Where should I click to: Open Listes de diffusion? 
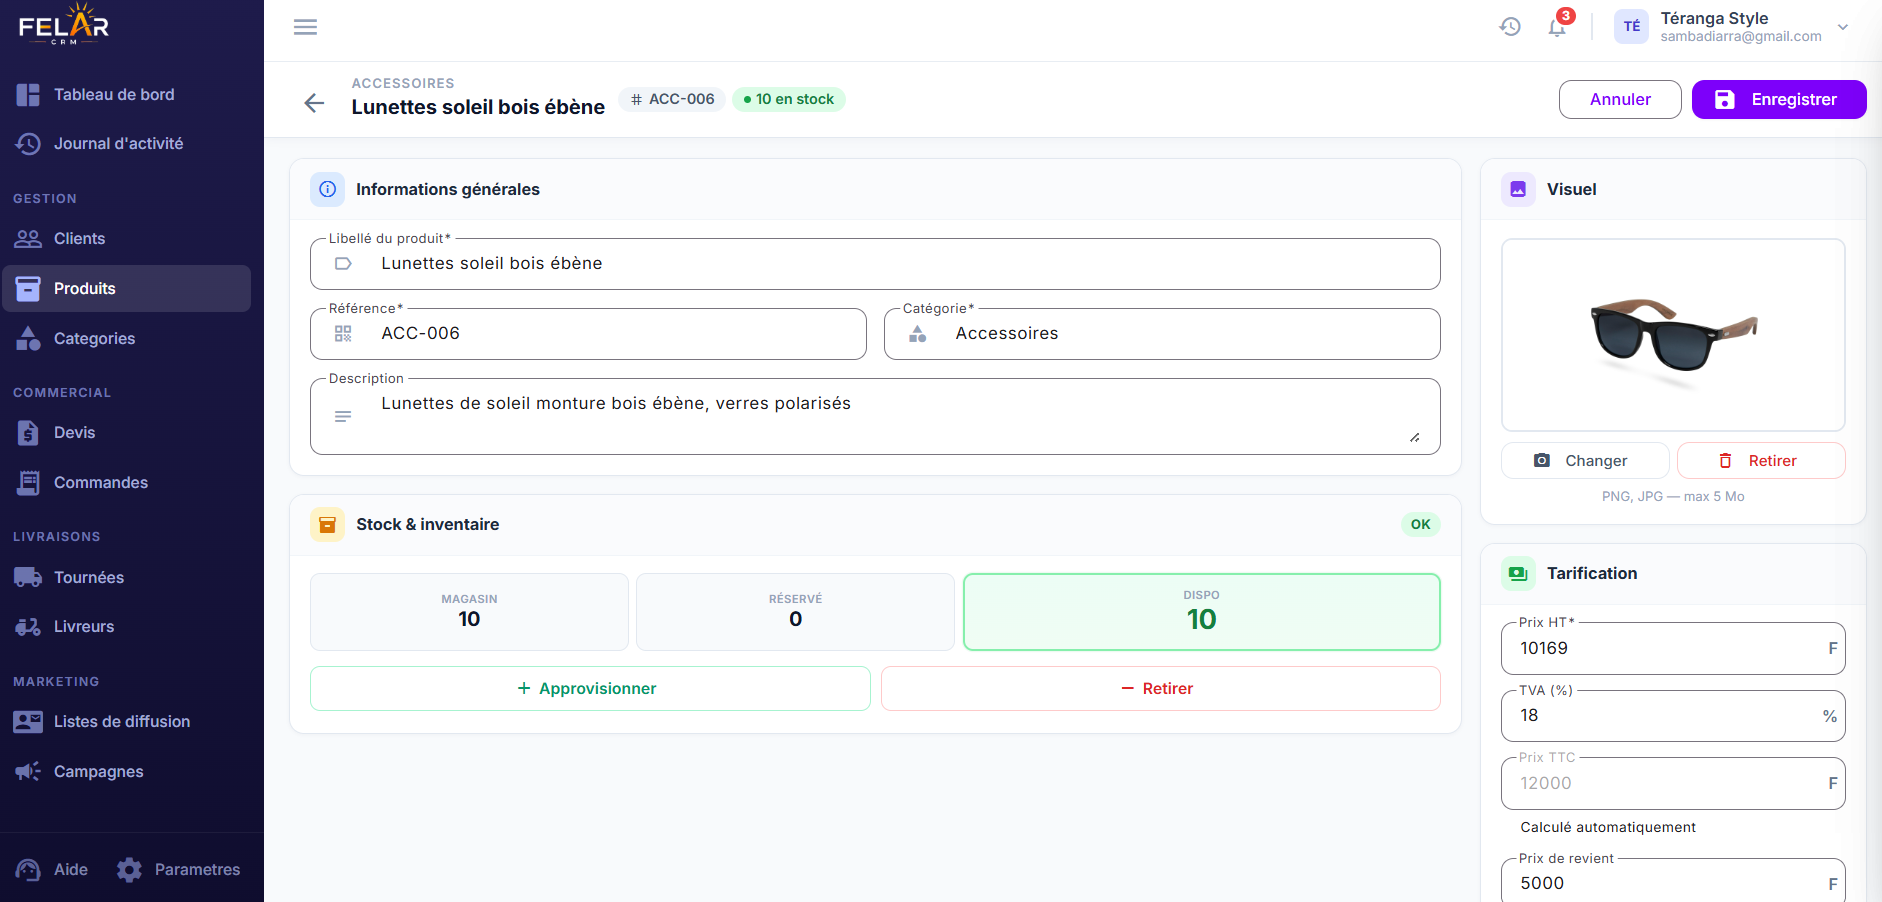click(127, 722)
